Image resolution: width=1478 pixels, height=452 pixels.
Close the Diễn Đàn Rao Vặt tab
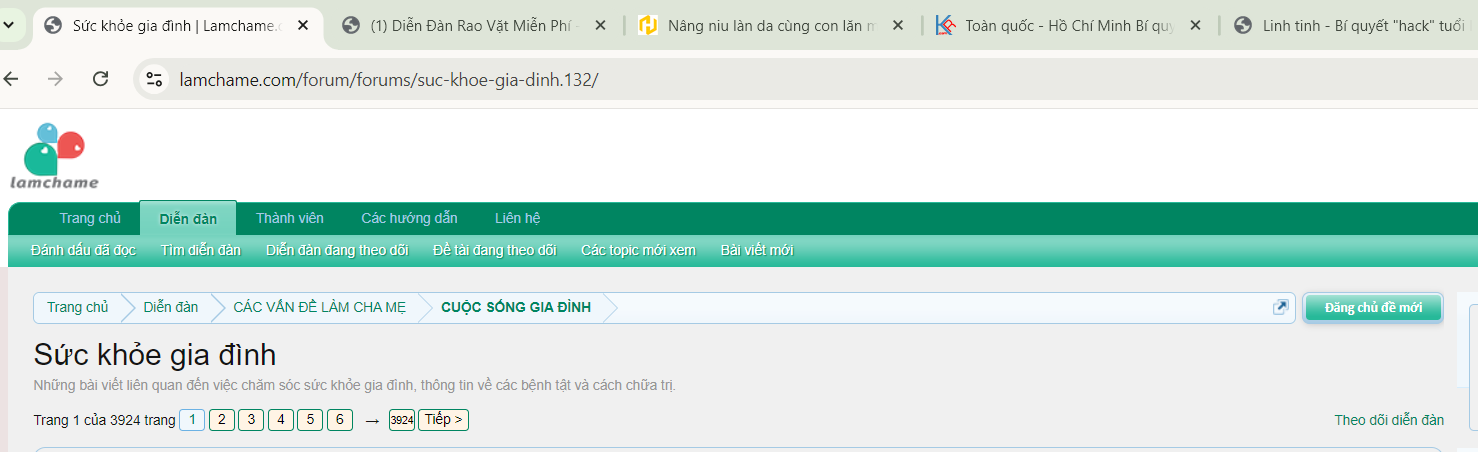coord(599,25)
